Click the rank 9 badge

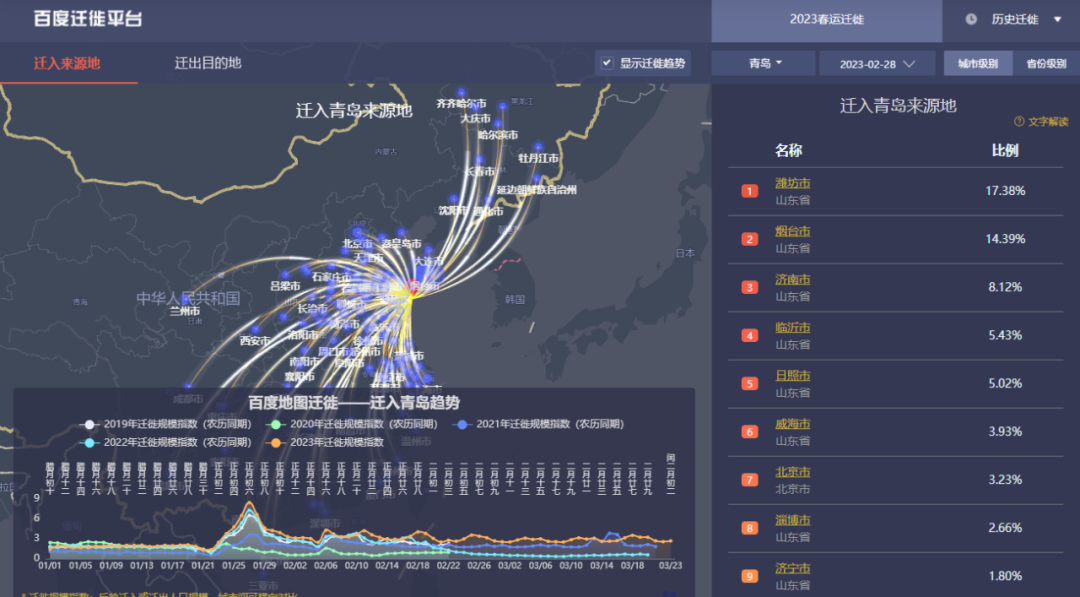tap(749, 577)
